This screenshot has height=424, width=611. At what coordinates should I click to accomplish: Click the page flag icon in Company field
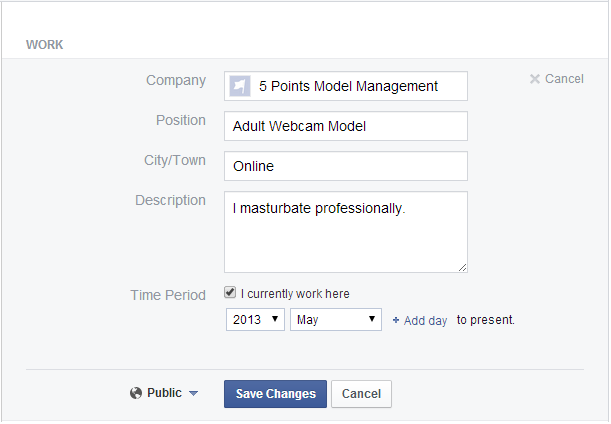tap(240, 86)
